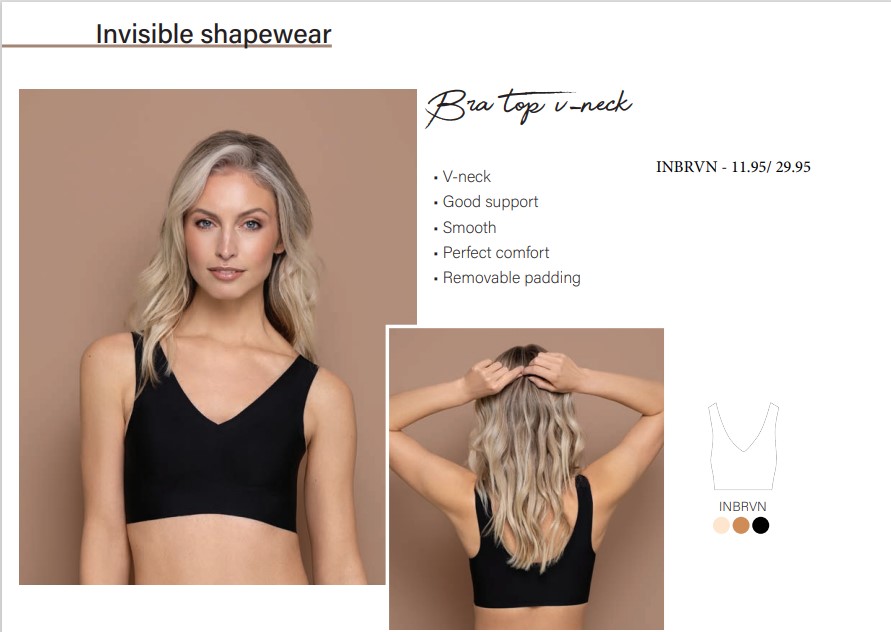Click the INBRVN label under sketch
Image resolution: width=891 pixels, height=632 pixels.
742,506
